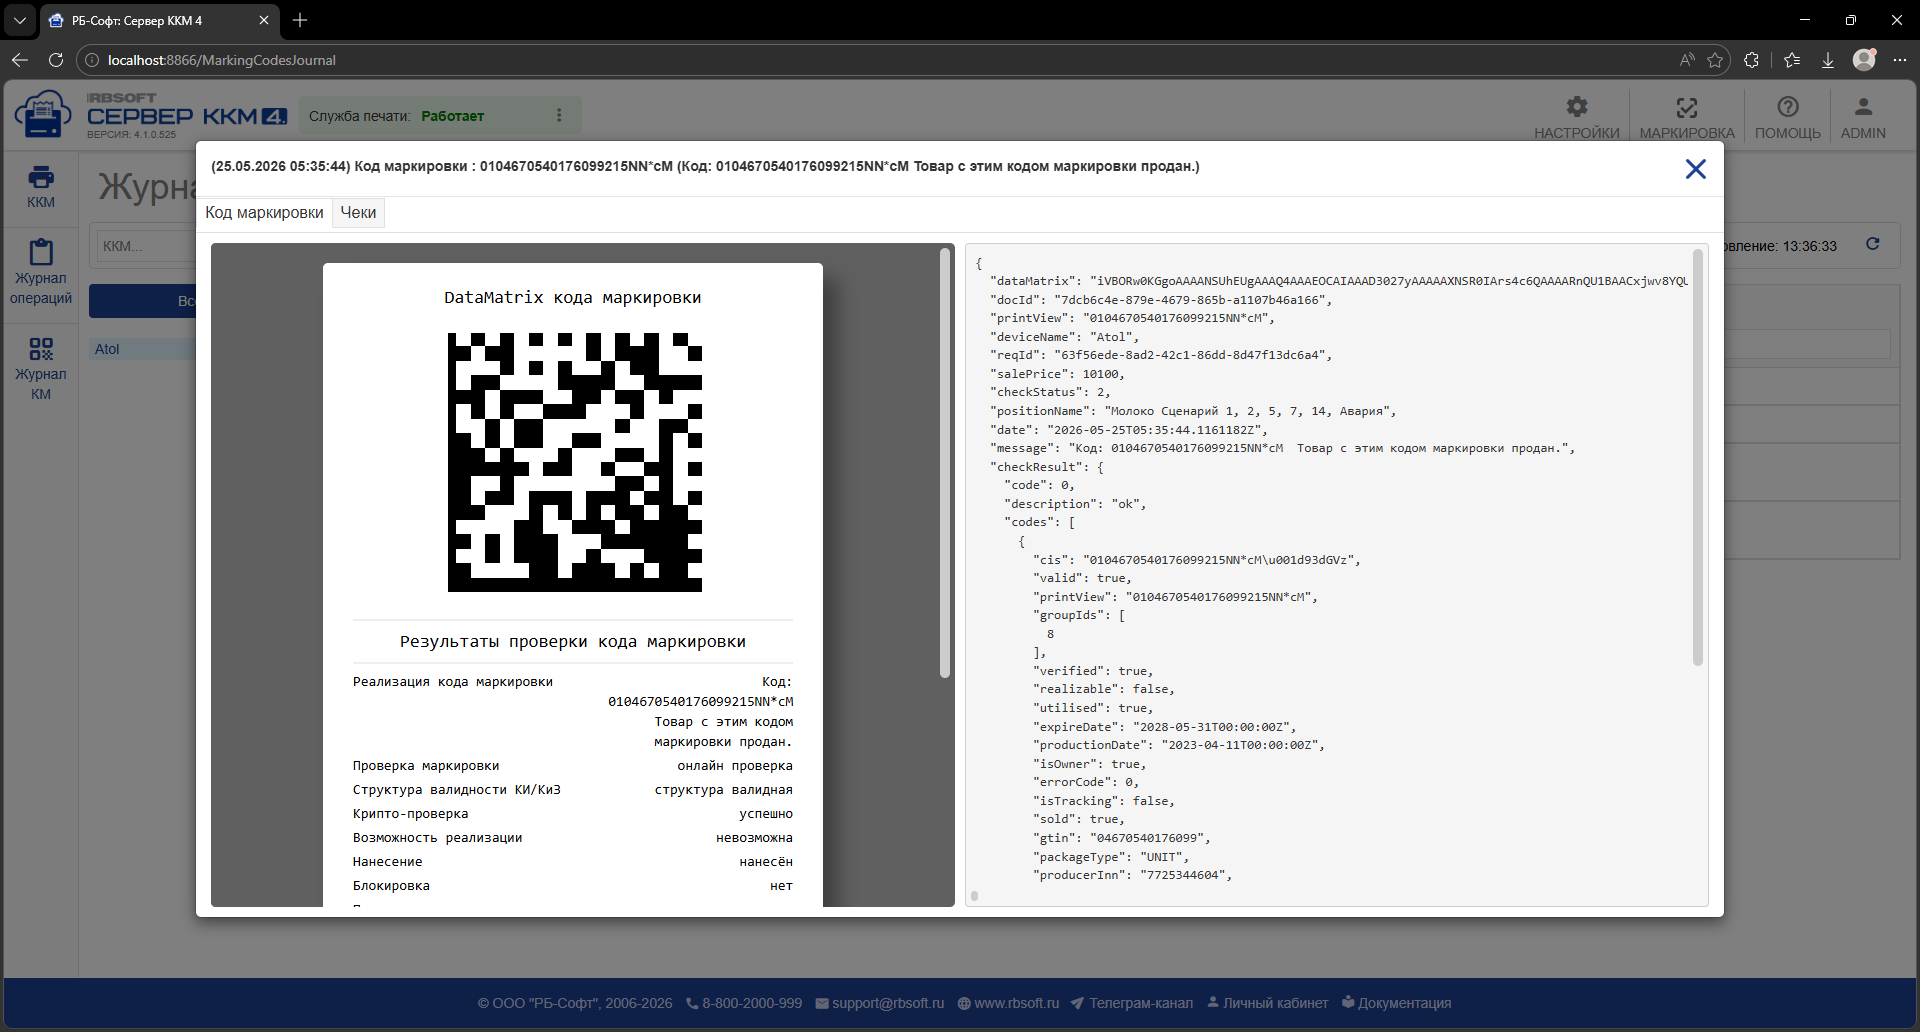1920x1032 pixels.
Task: Open read aloud icon in address bar
Action: 1687,60
